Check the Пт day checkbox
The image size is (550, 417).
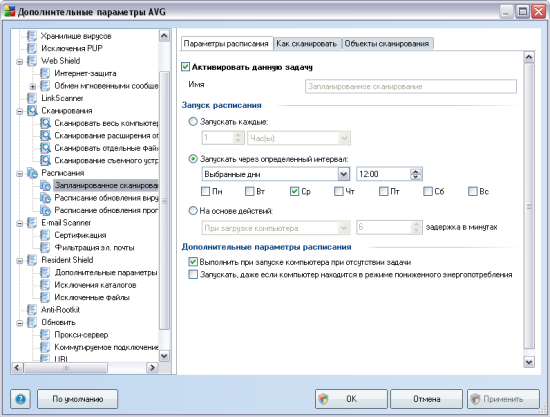tap(383, 191)
